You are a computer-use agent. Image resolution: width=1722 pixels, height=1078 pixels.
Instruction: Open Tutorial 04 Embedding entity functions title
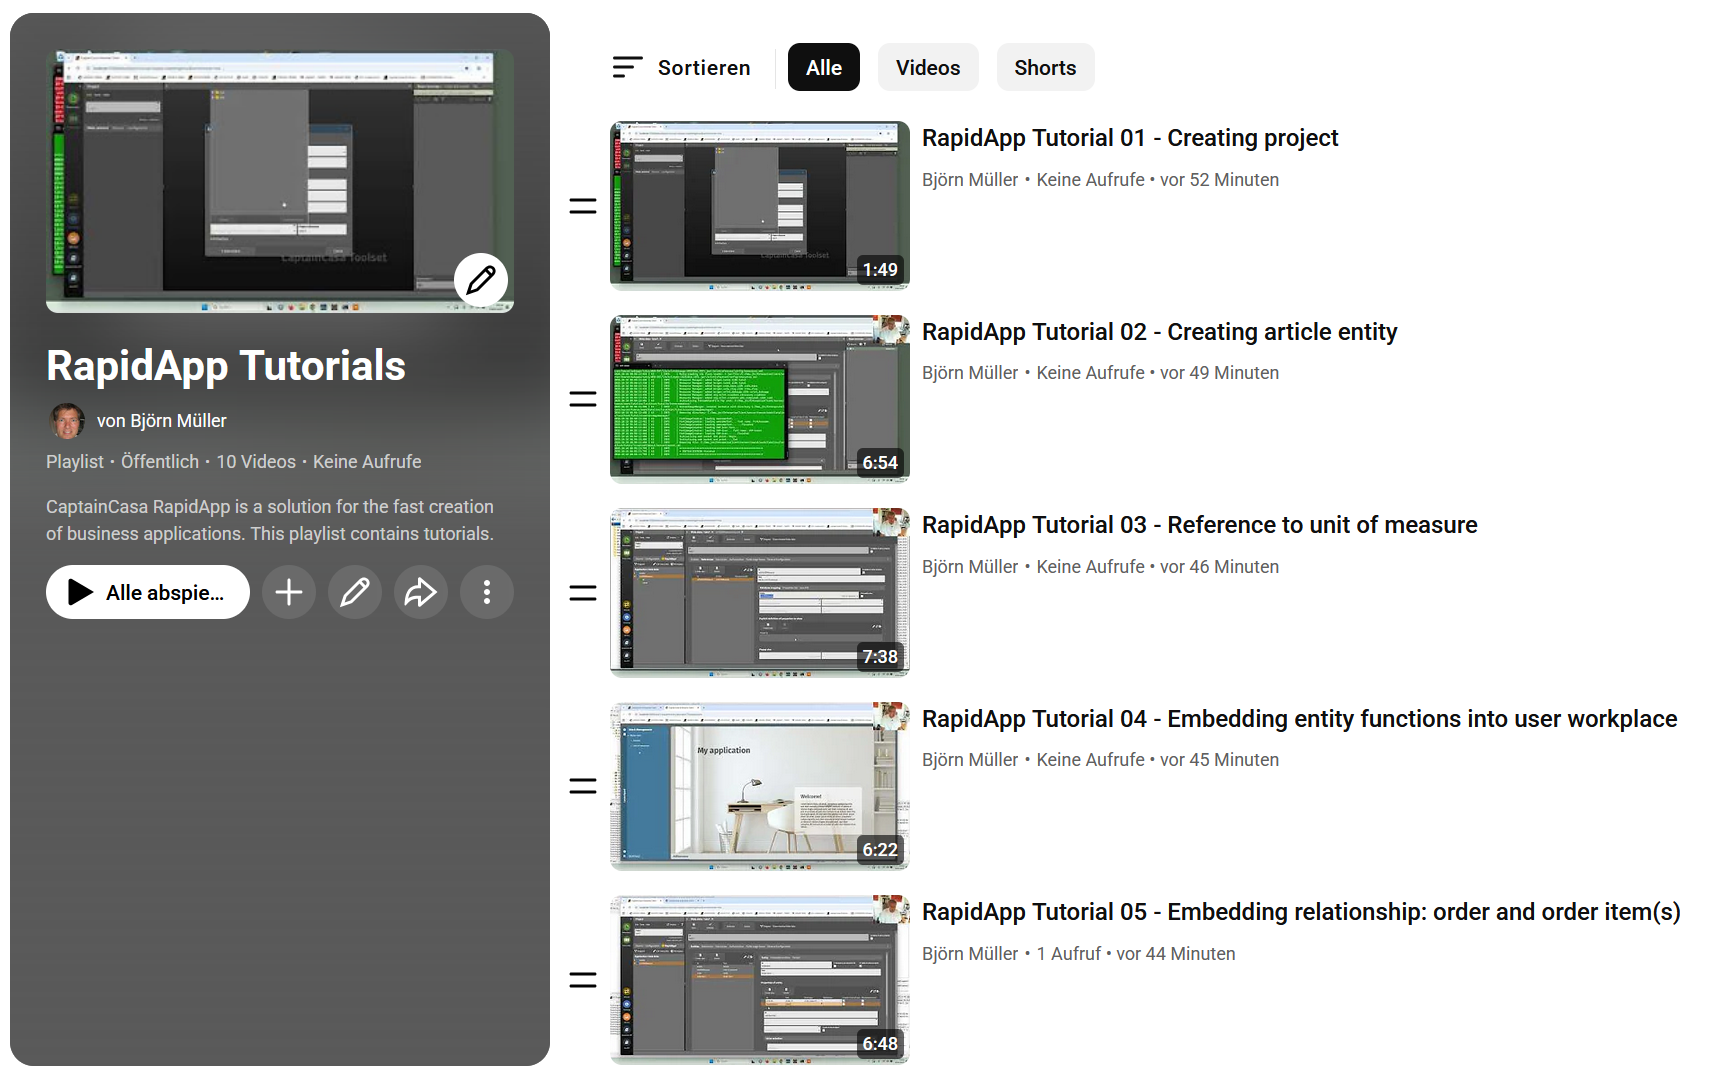coord(1299,719)
